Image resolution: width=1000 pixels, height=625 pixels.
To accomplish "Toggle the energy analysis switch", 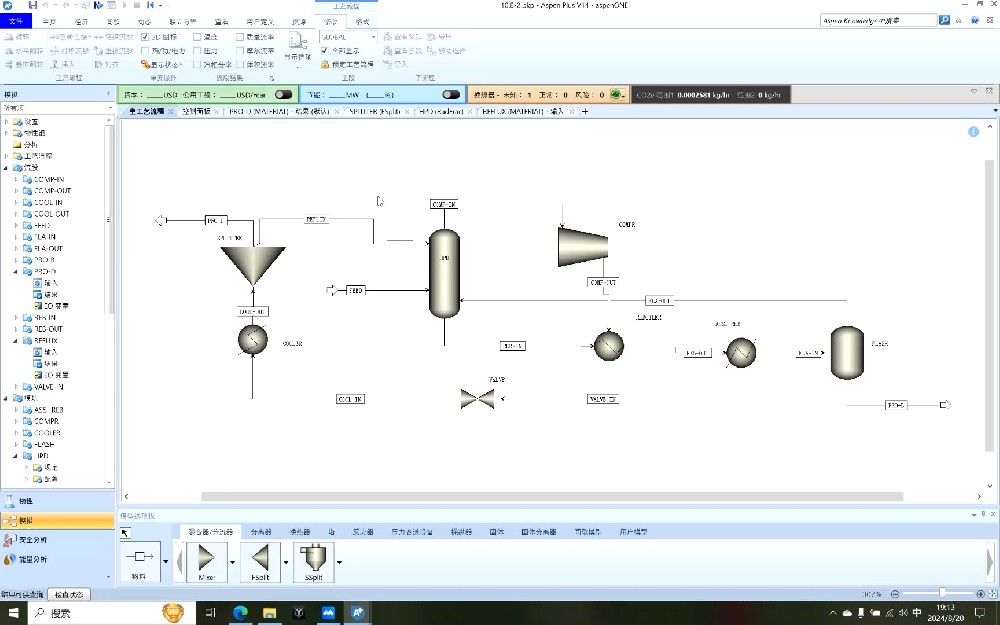I will [x=452, y=95].
